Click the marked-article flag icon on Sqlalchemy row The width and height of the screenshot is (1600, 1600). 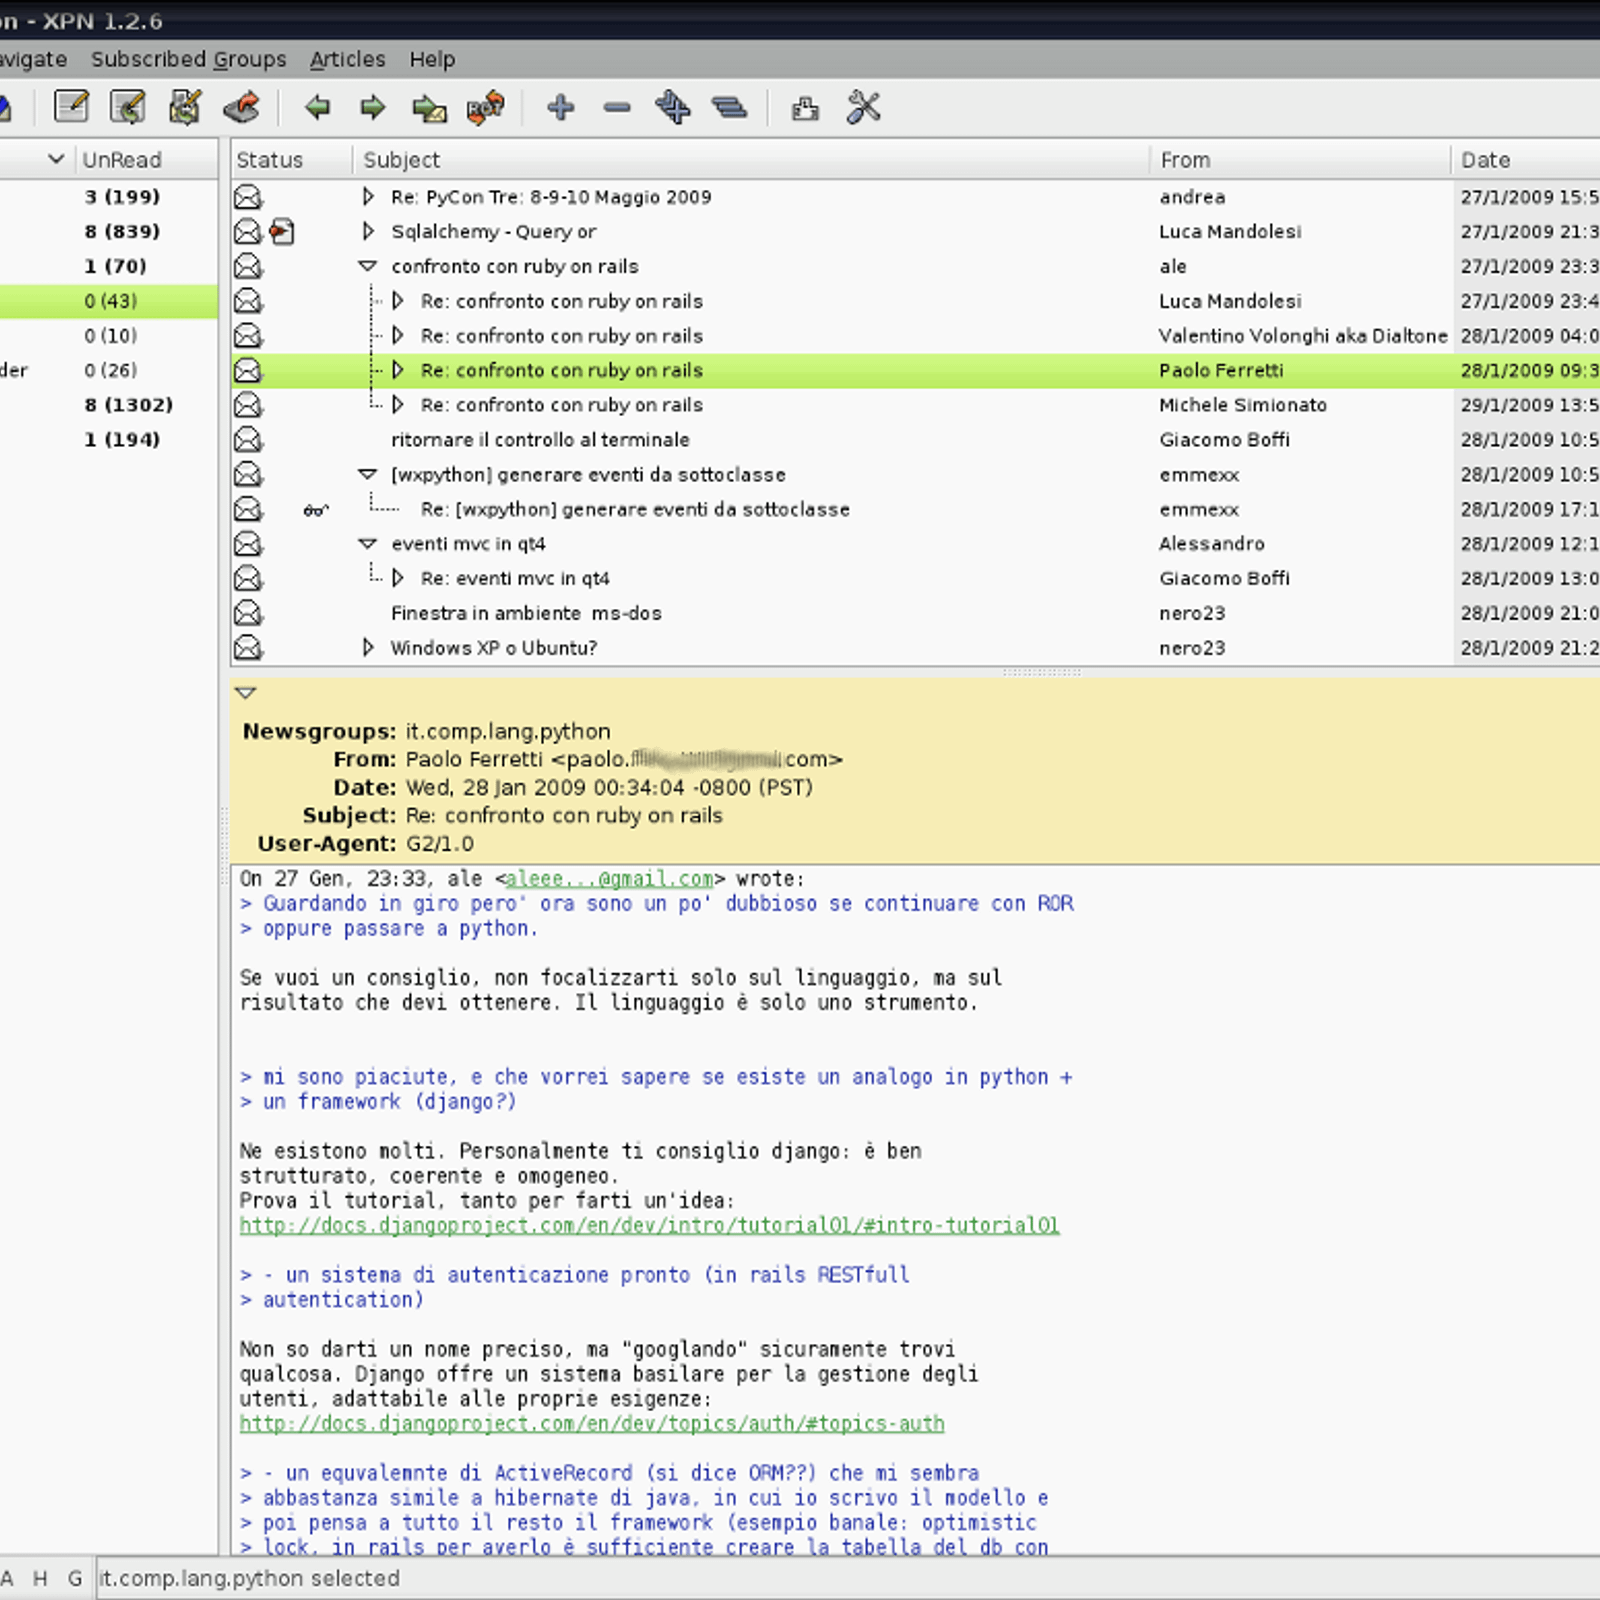pos(282,232)
